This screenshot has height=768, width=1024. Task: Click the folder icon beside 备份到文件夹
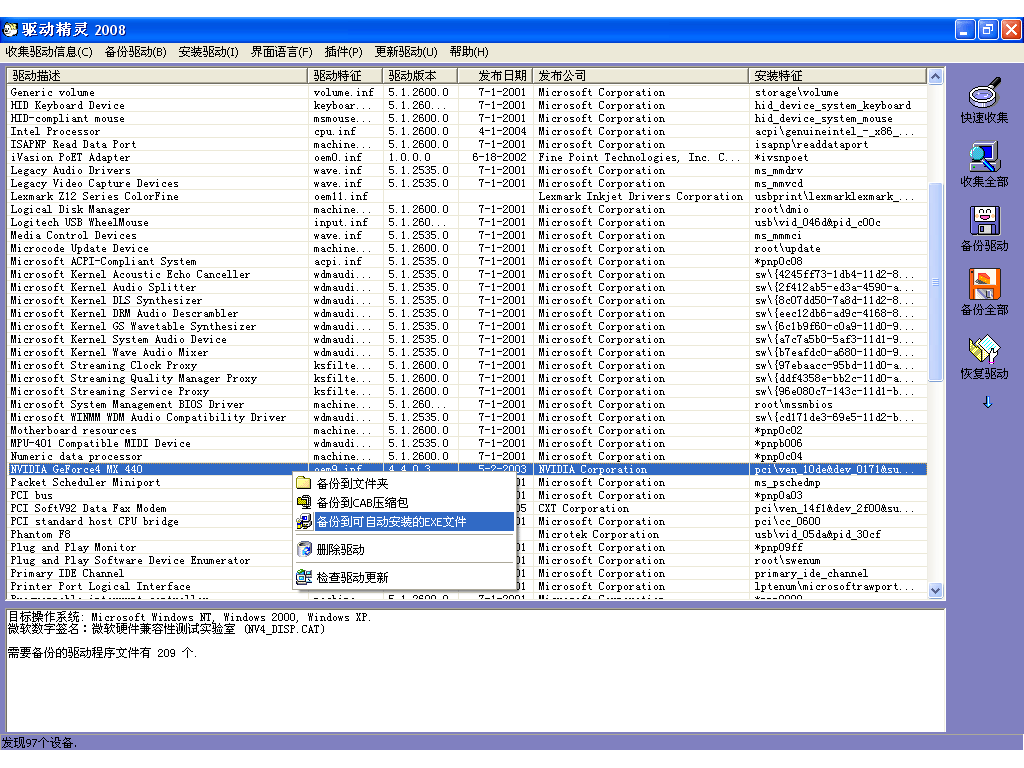304,483
